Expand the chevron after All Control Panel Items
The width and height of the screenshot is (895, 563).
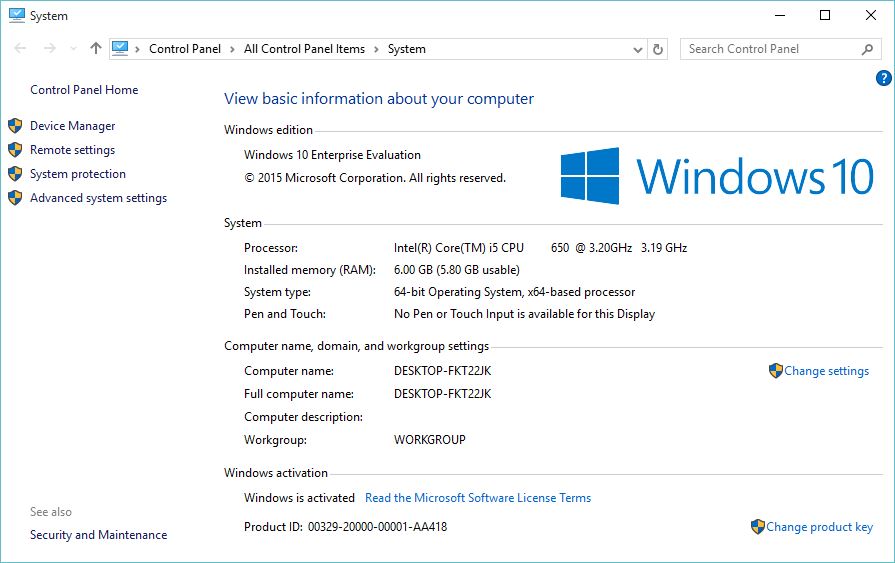point(376,50)
